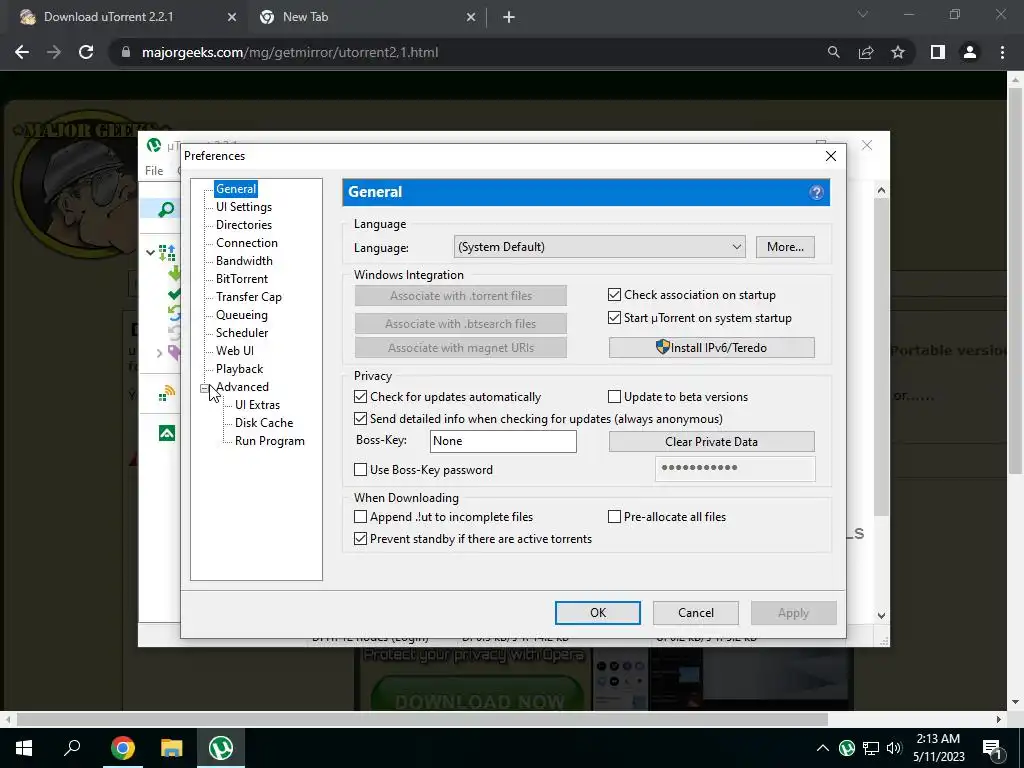1024x768 pixels.
Task: Switch to the New Tab browser tab
Action: click(368, 18)
